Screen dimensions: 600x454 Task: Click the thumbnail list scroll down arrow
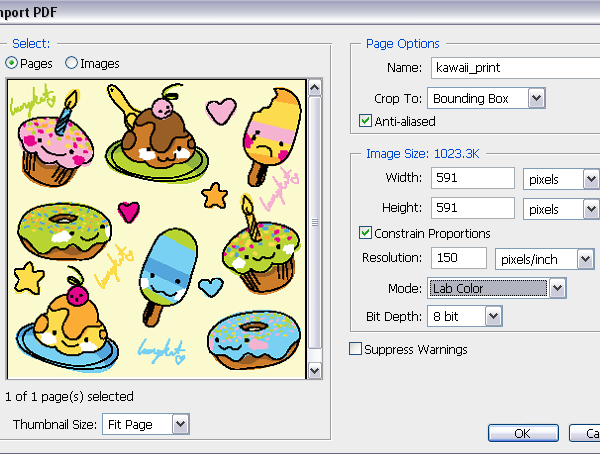(315, 371)
